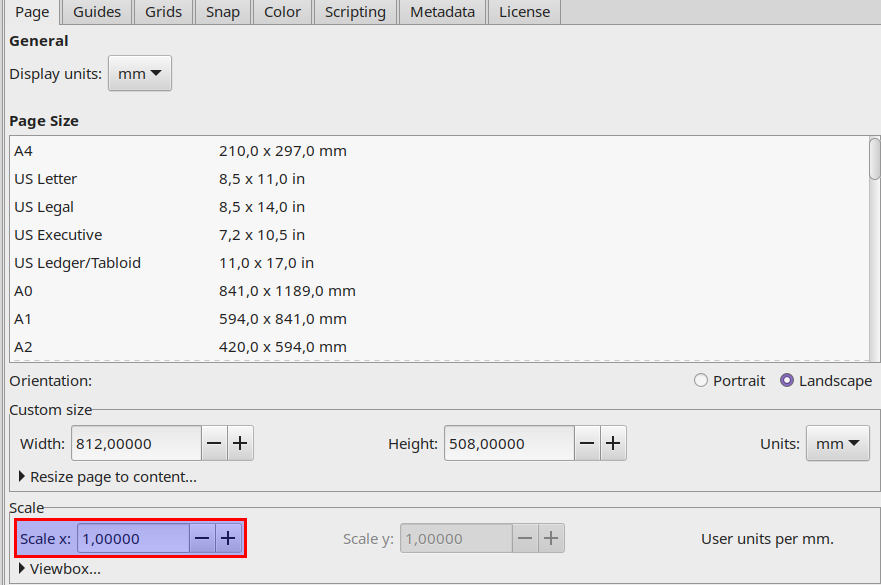881x585 pixels.
Task: Select the A2 page size
Action: click(439, 347)
